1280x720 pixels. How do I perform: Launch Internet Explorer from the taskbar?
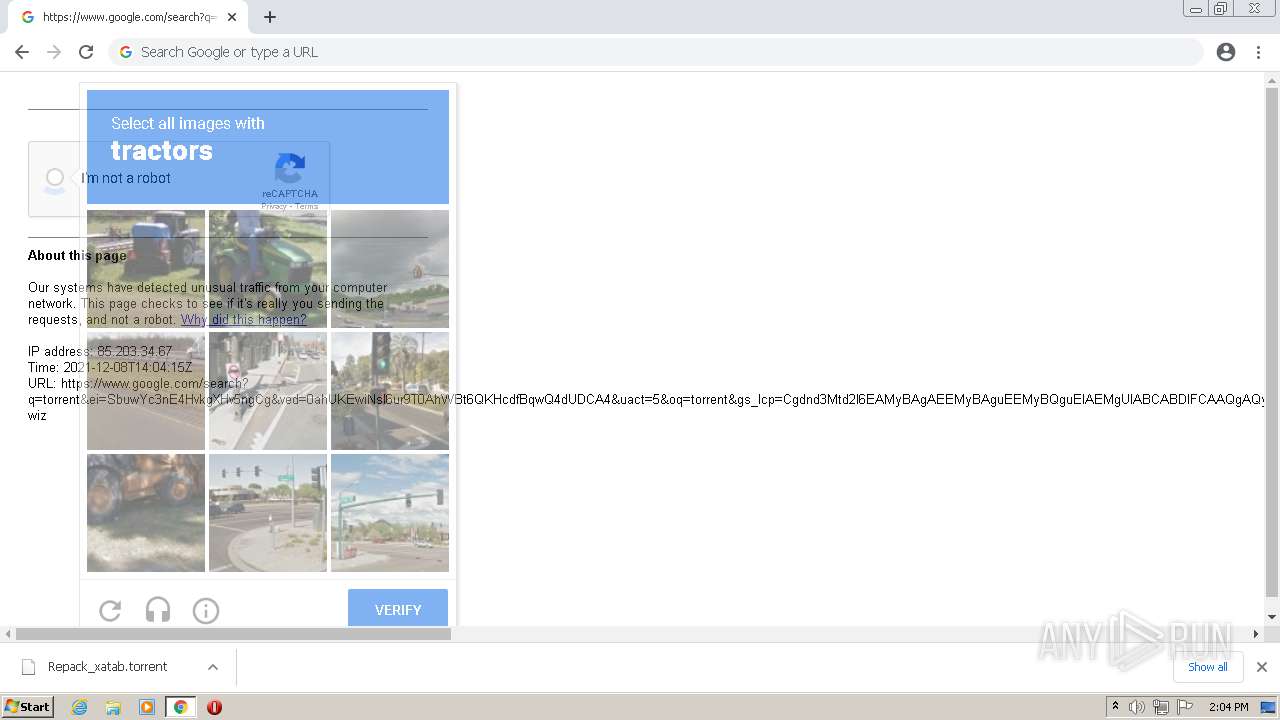pyautogui.click(x=80, y=707)
